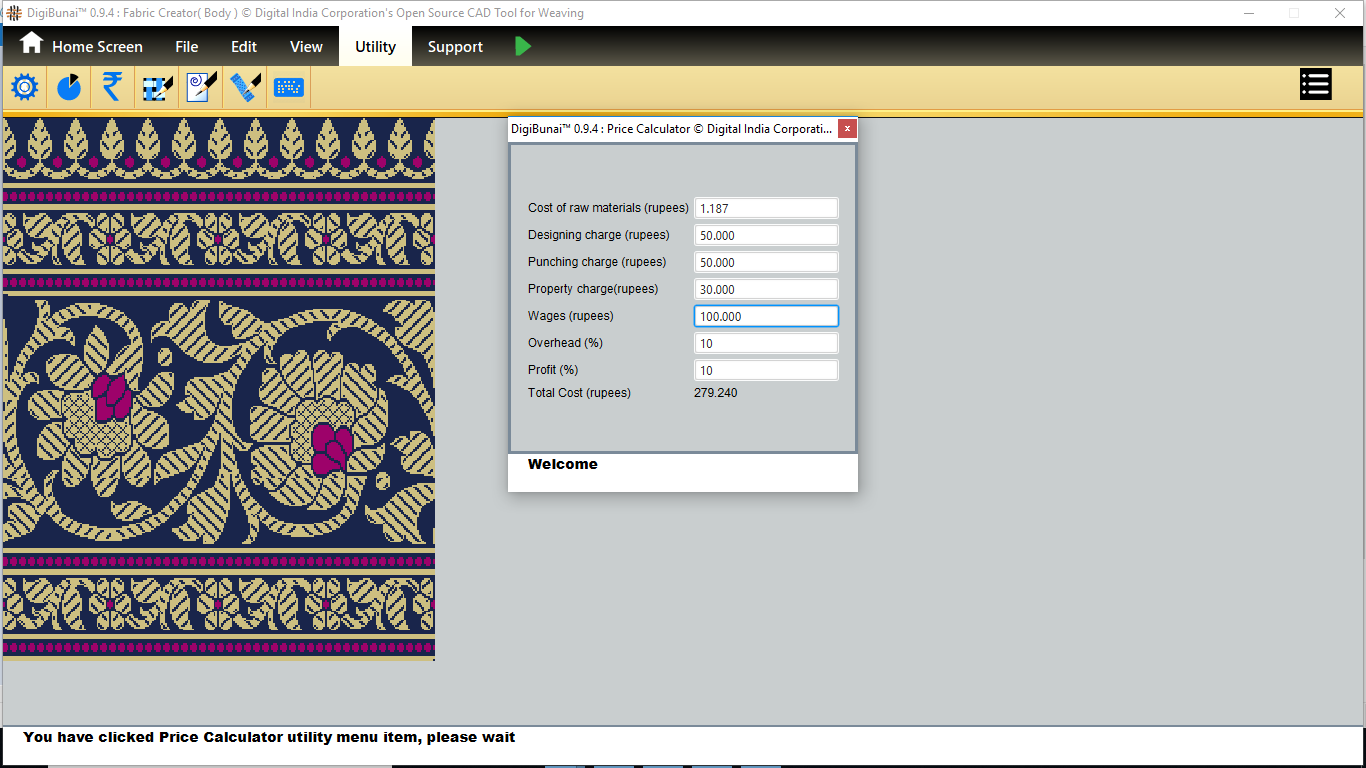Click the Profit percentage field
This screenshot has height=768, width=1366.
(x=766, y=370)
